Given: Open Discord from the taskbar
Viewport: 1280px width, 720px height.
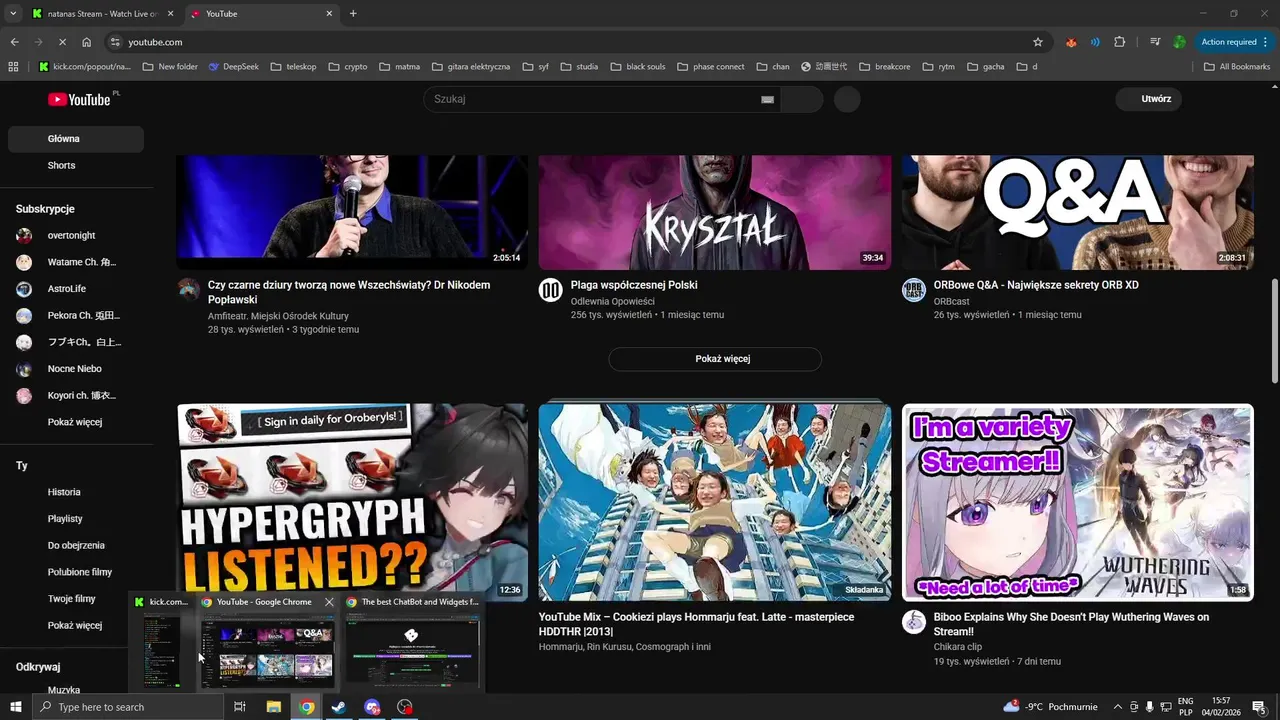Looking at the screenshot, I should click(372, 707).
